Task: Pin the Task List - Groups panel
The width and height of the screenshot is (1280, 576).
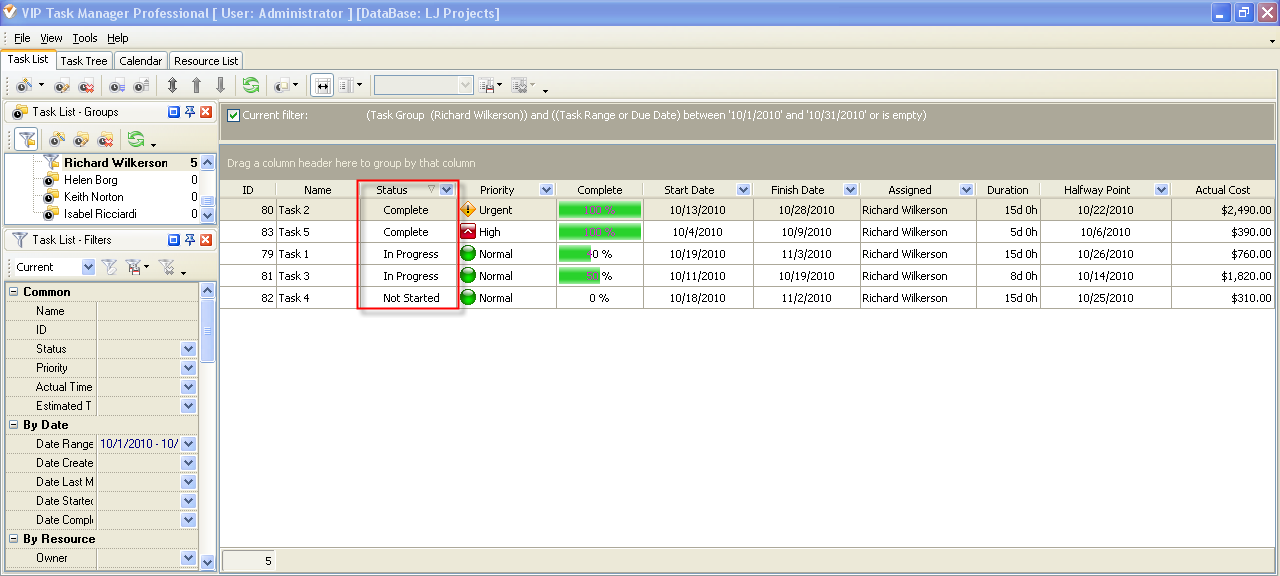Action: (x=189, y=112)
